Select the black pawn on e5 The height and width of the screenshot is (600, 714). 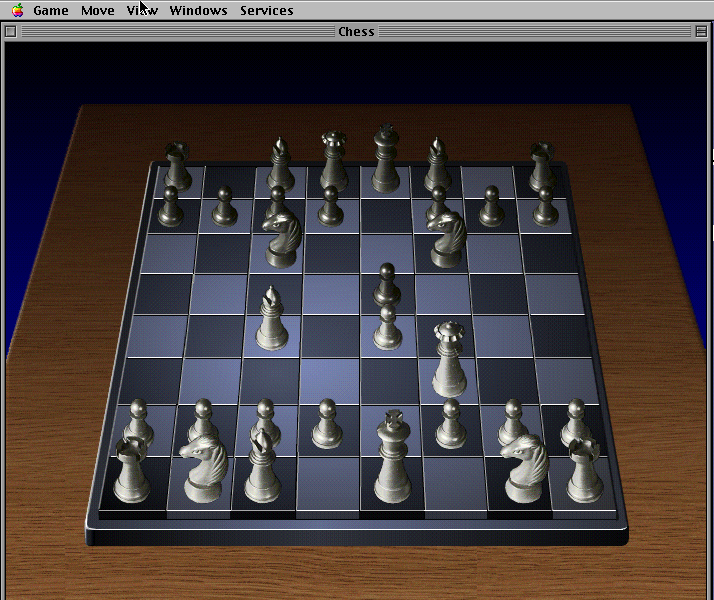click(x=387, y=285)
